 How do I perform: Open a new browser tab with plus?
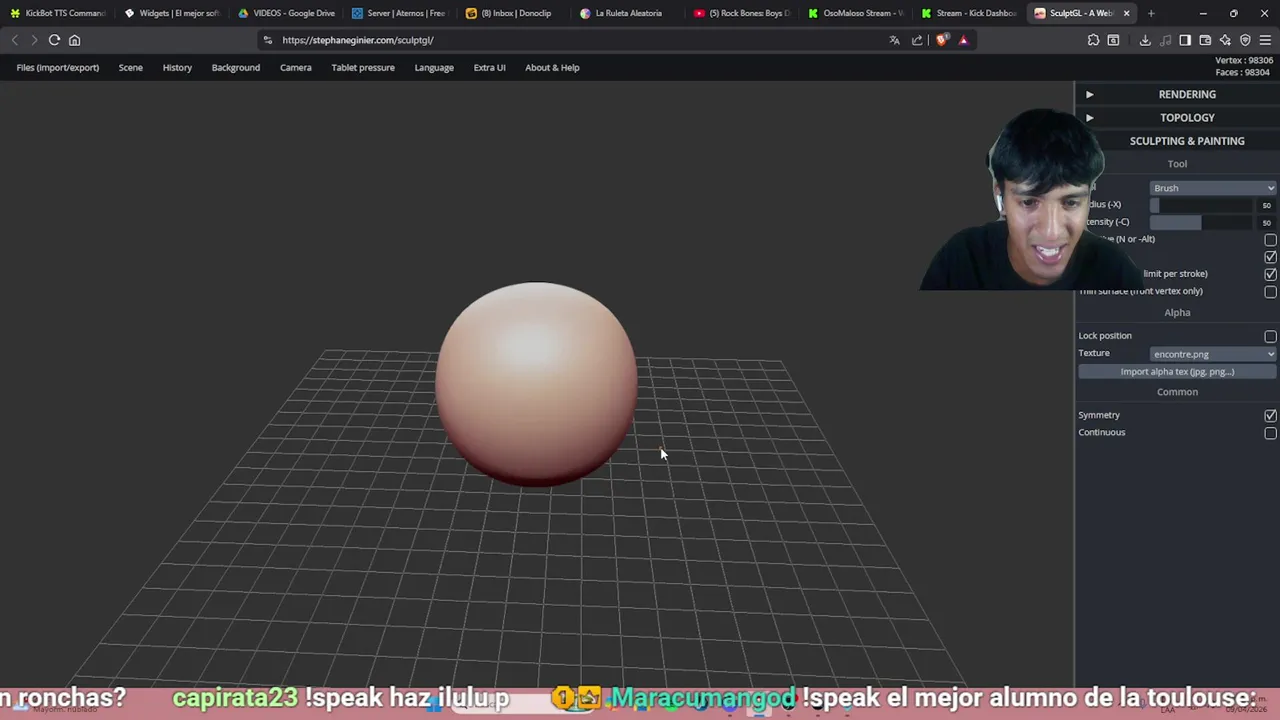click(x=1151, y=13)
